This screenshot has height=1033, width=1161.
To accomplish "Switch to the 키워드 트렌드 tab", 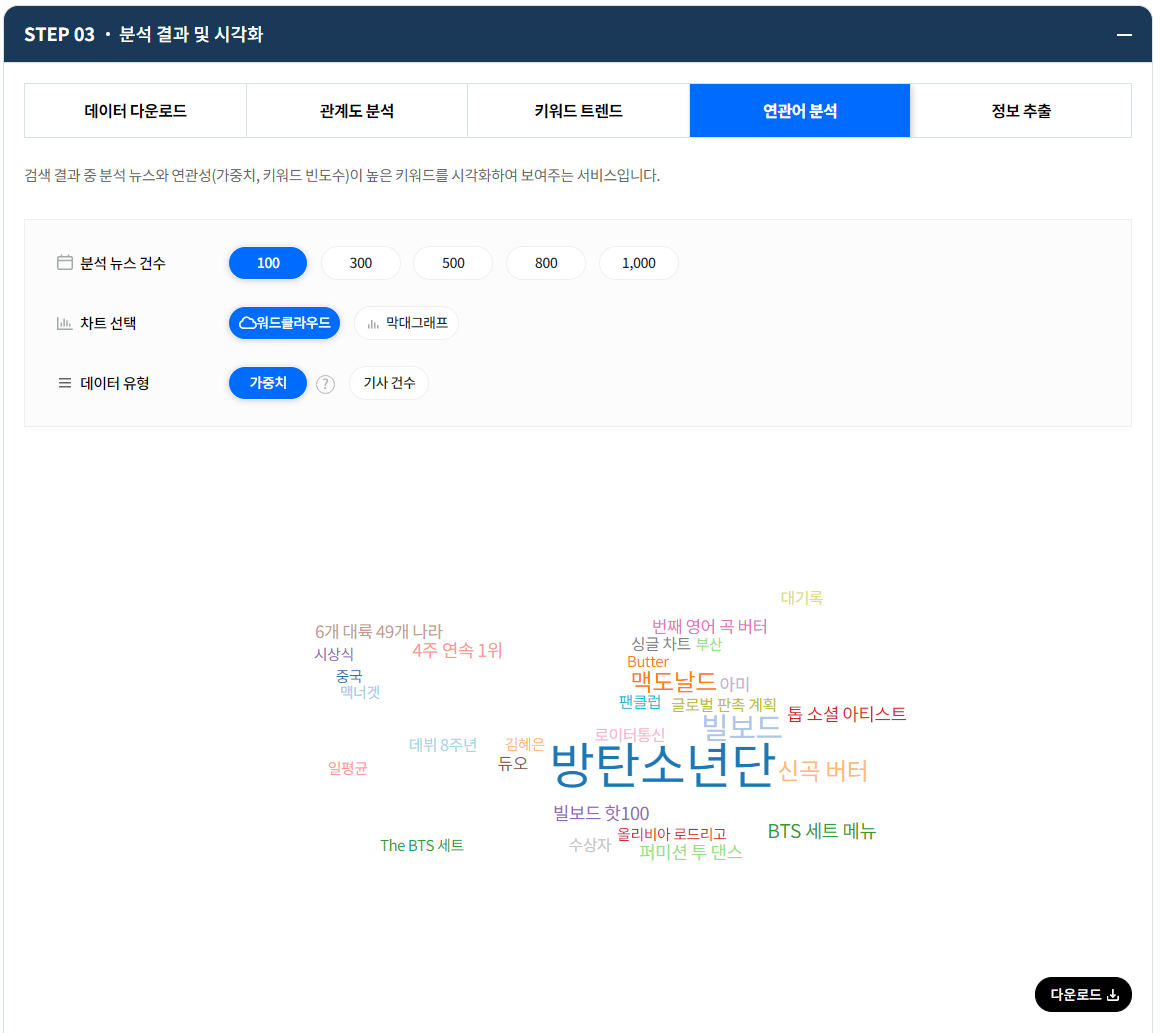I will click(x=578, y=111).
